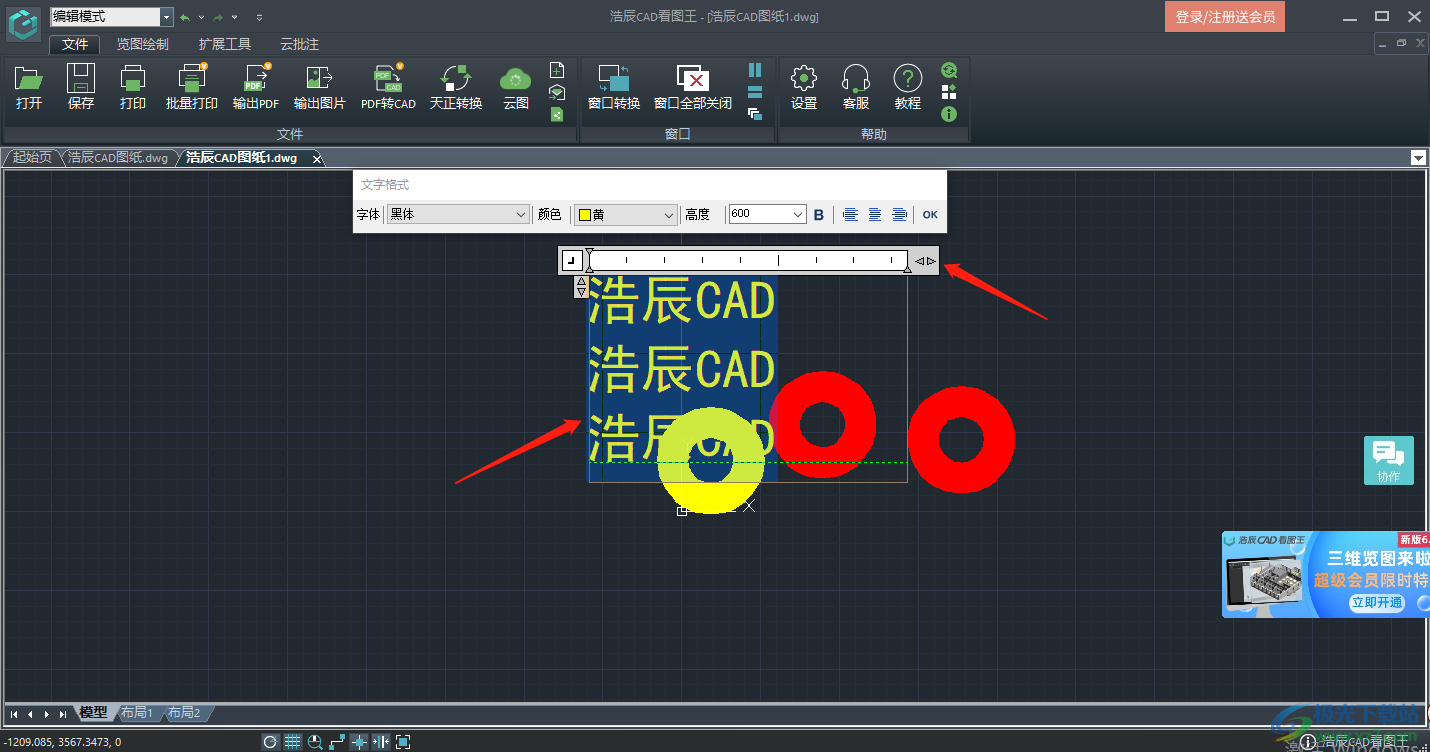1430x752 pixels.
Task: Click the text ruler width arrows
Action: pyautogui.click(x=925, y=261)
